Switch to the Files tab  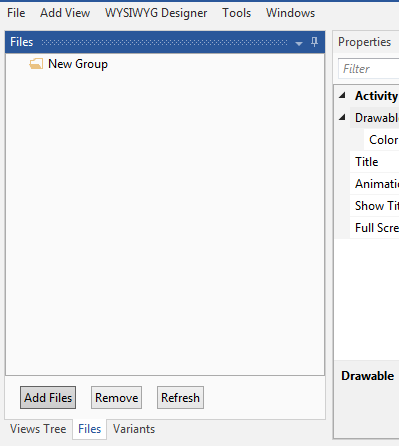pyautogui.click(x=90, y=429)
